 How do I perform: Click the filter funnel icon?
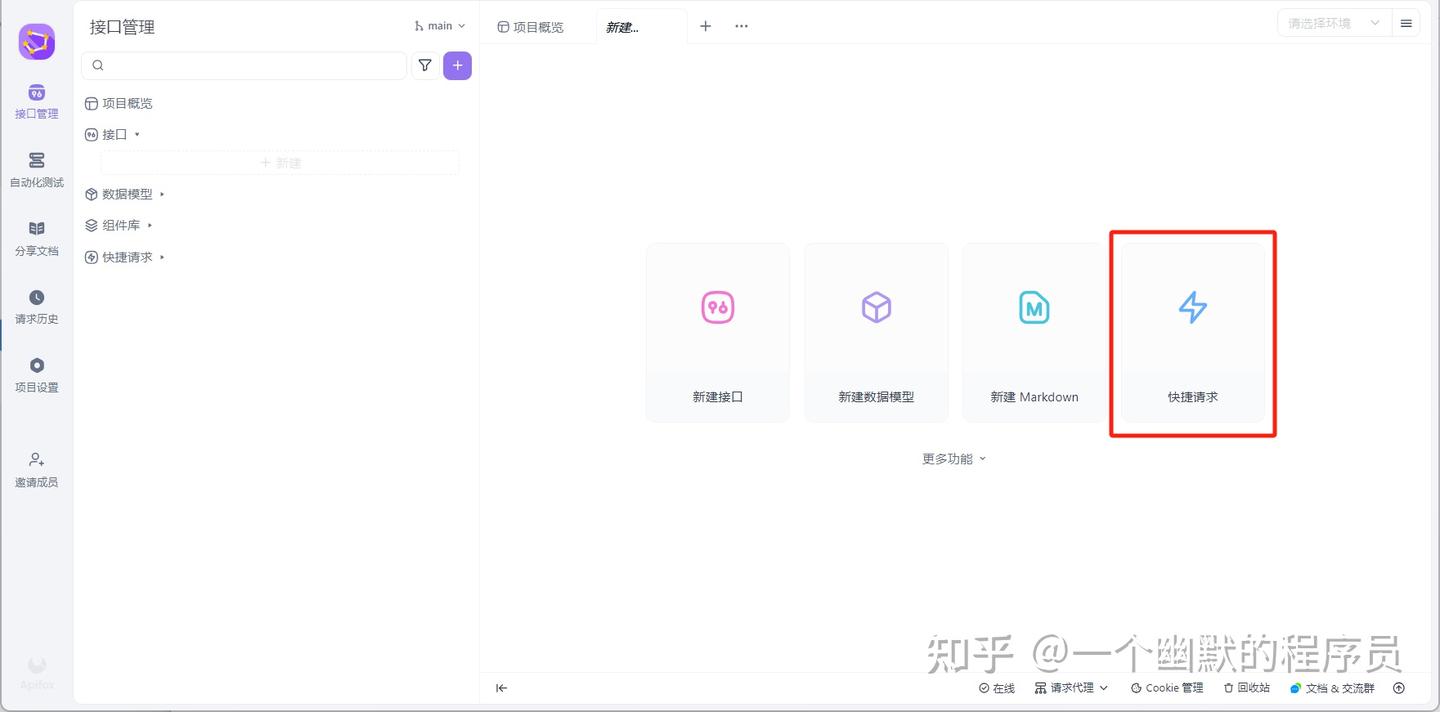(x=425, y=65)
